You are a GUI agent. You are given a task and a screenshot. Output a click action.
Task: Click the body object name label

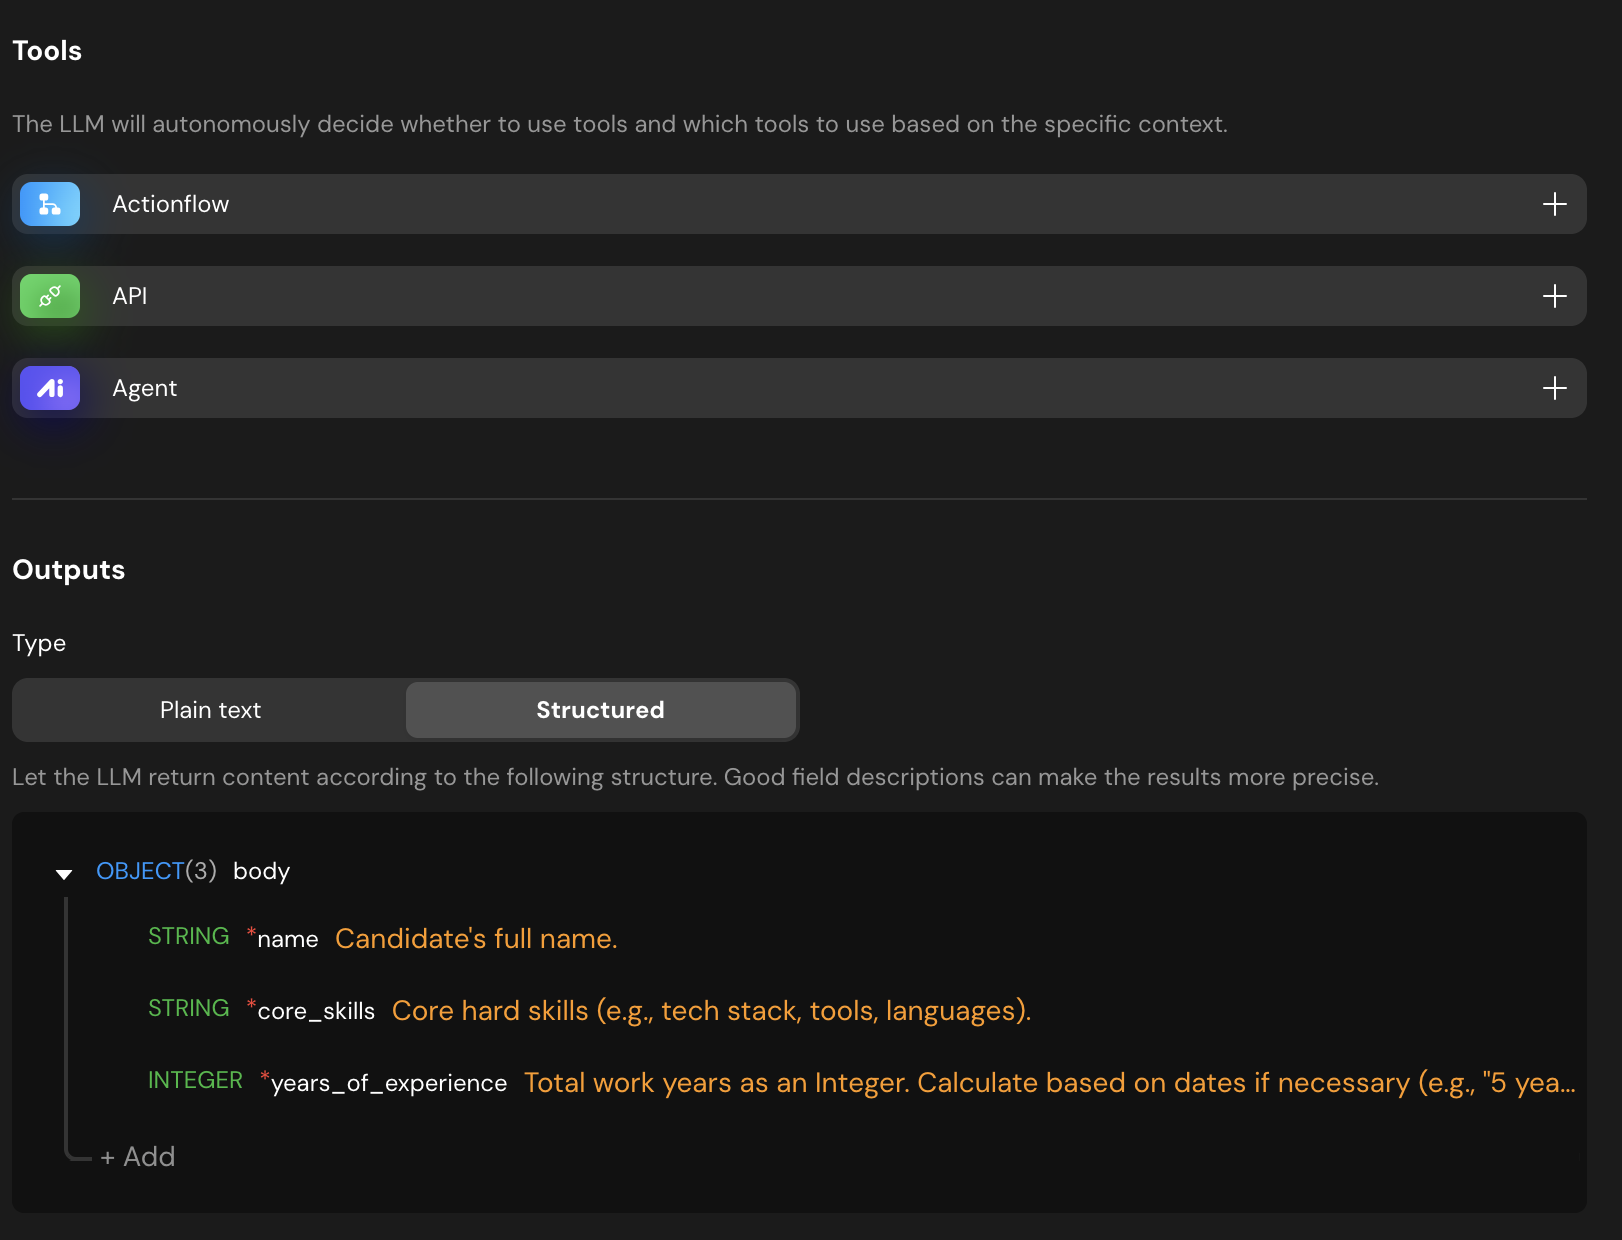pyautogui.click(x=261, y=871)
